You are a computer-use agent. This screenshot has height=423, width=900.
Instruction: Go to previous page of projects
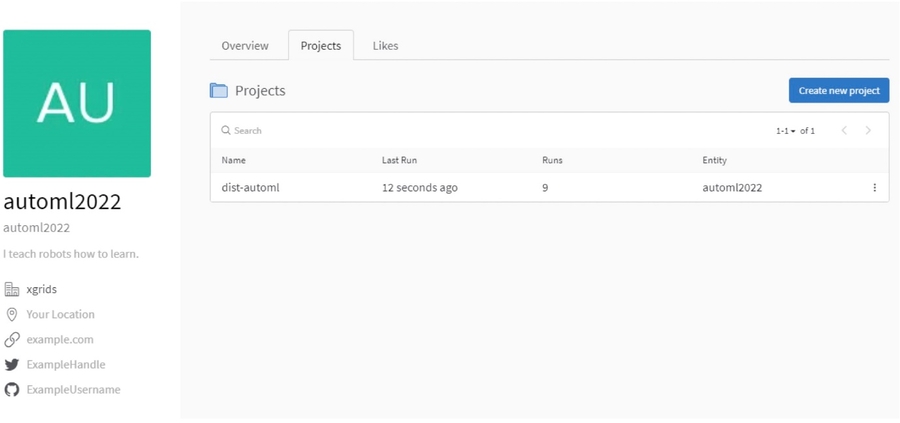(844, 131)
